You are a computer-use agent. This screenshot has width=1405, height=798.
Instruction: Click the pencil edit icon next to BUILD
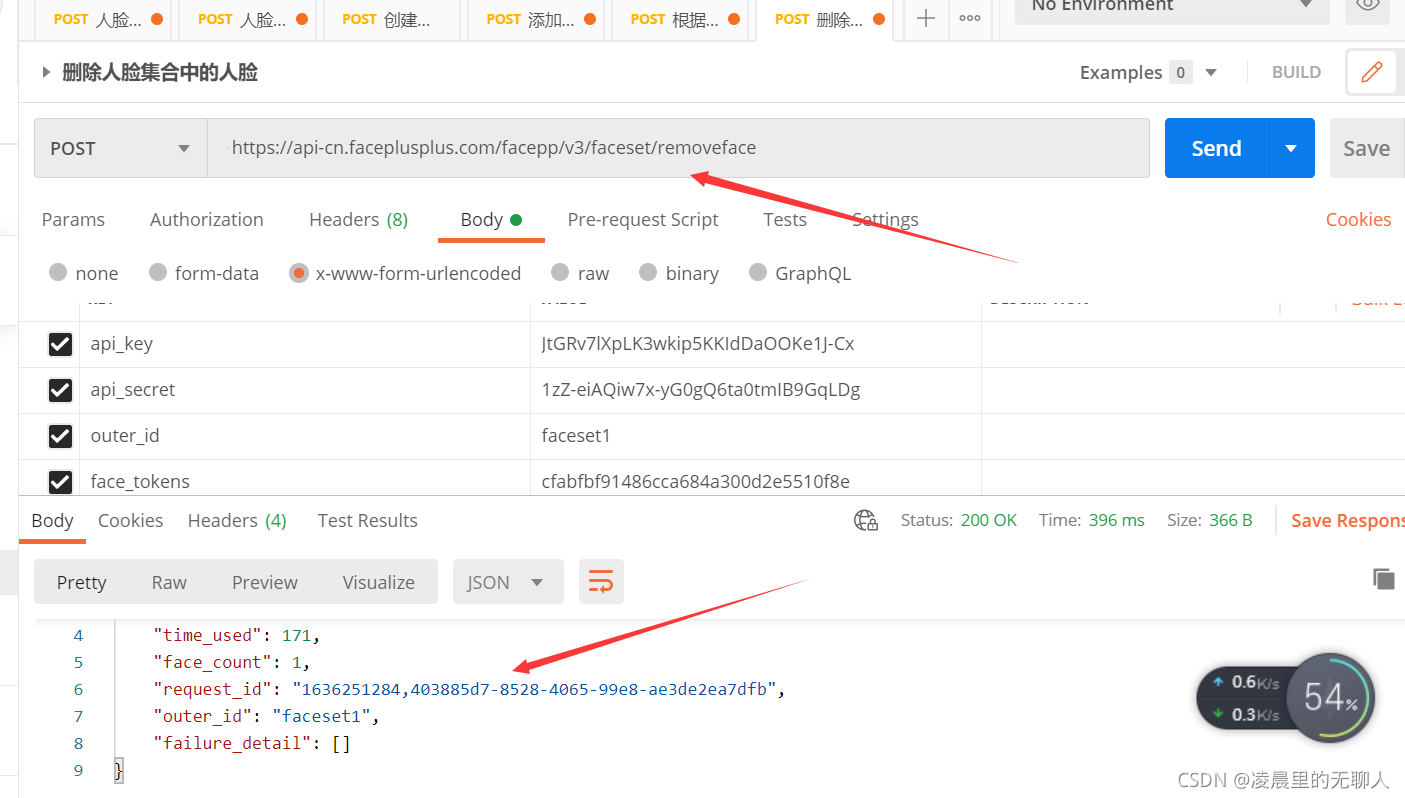coord(1371,72)
